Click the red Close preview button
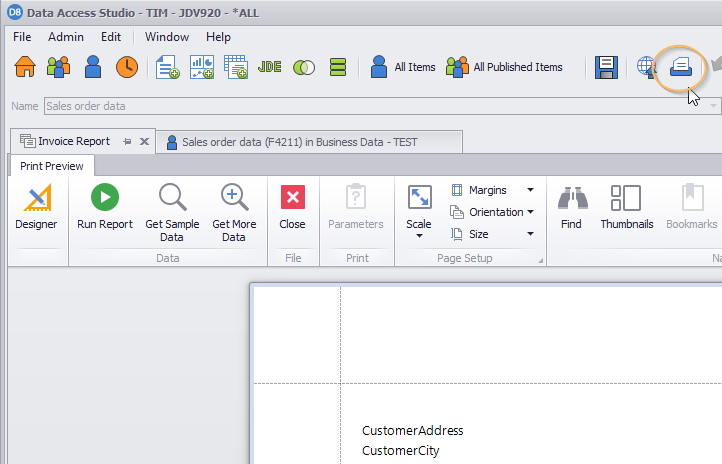Image resolution: width=722 pixels, height=464 pixels. point(293,207)
